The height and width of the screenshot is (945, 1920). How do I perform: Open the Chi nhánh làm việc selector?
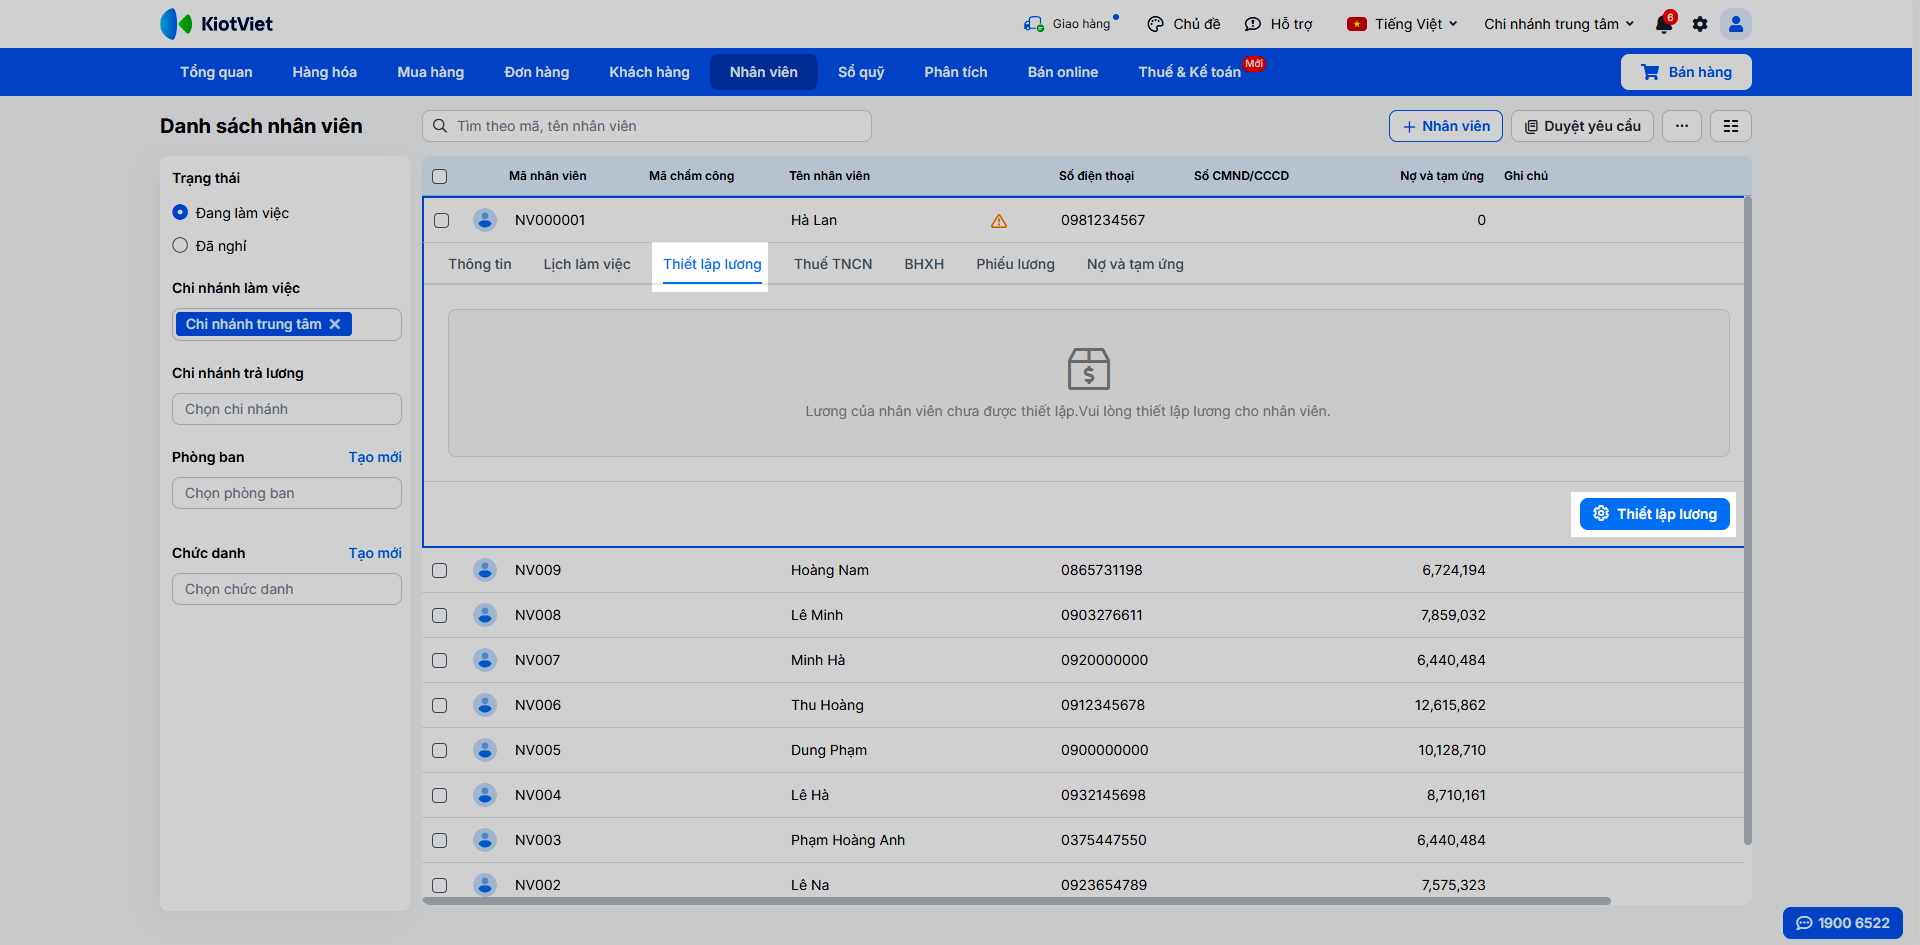[287, 324]
